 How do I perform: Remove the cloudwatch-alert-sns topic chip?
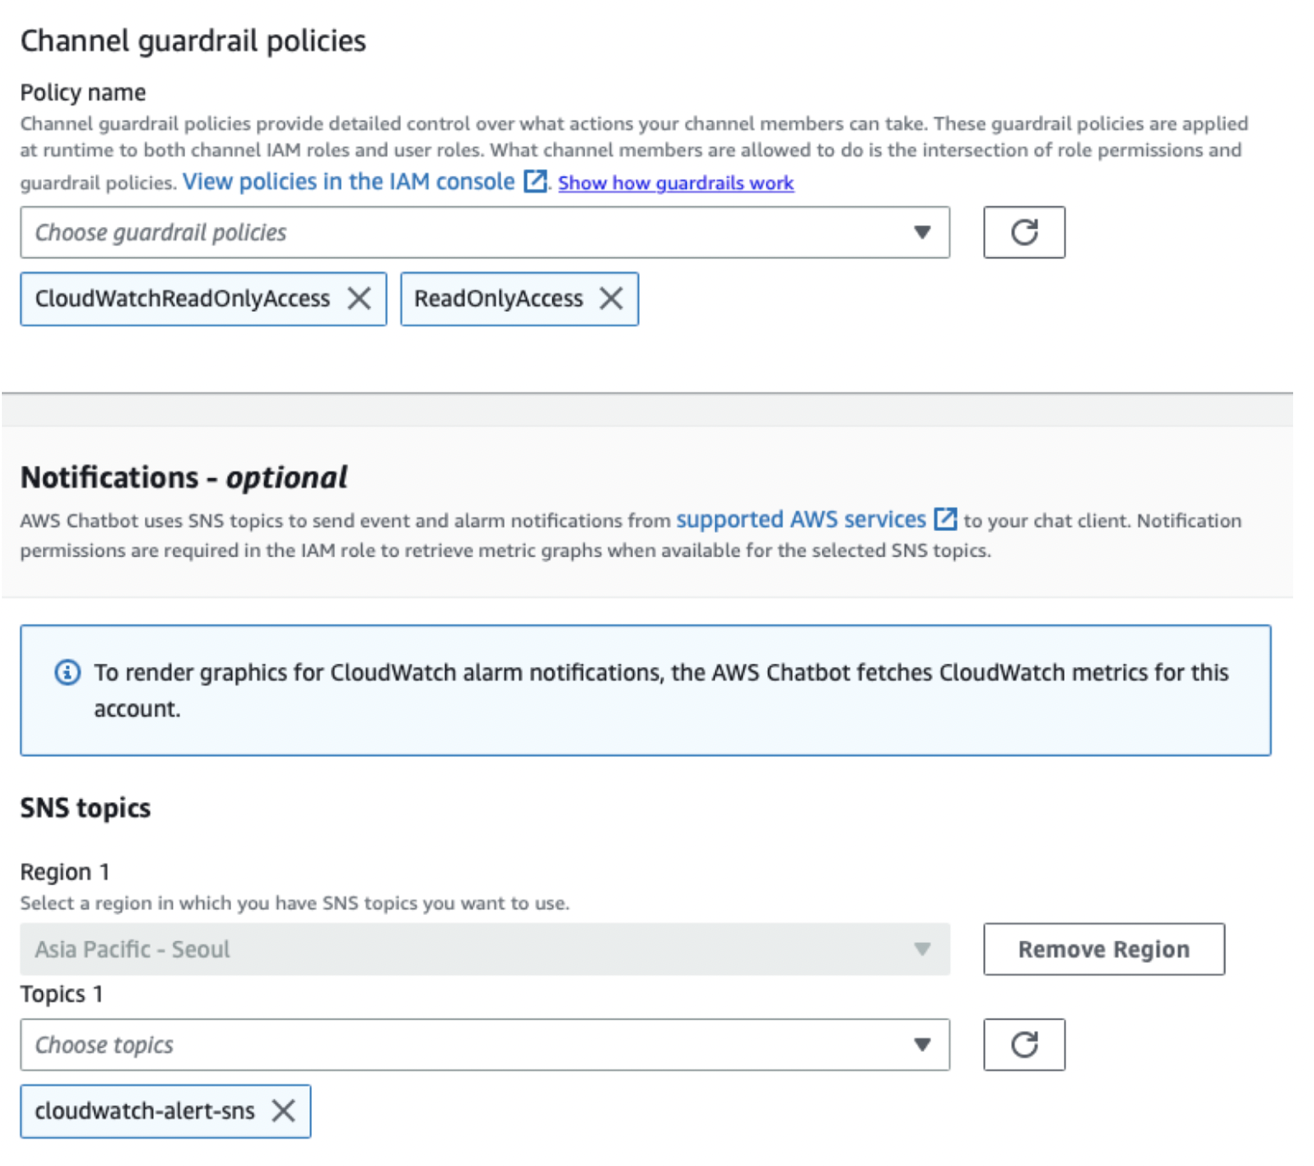click(x=284, y=1110)
